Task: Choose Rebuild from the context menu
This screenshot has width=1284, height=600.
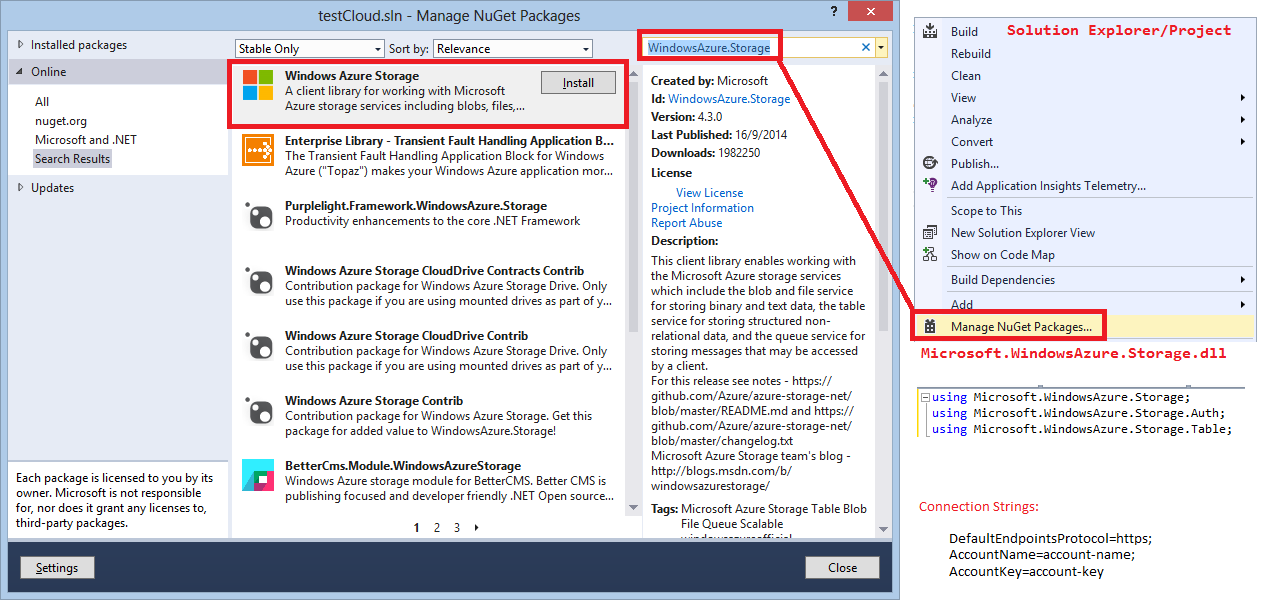Action: tap(971, 53)
